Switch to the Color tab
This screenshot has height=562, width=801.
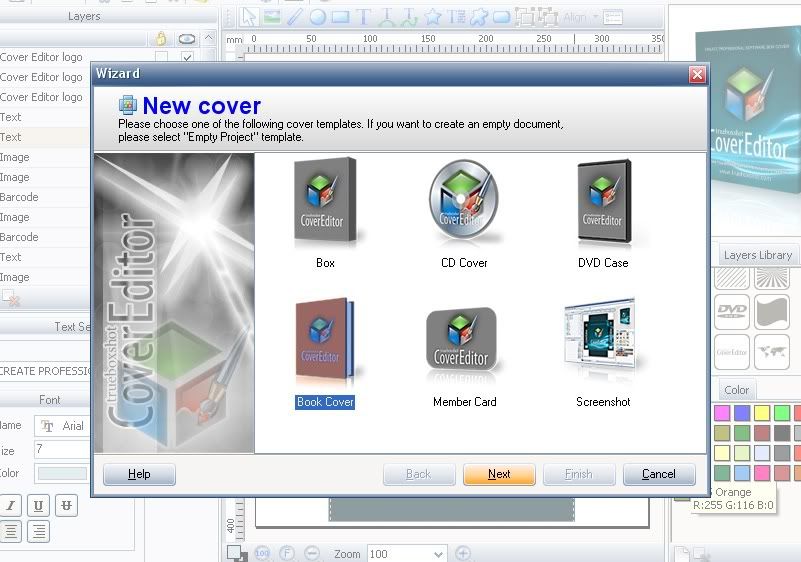(736, 390)
